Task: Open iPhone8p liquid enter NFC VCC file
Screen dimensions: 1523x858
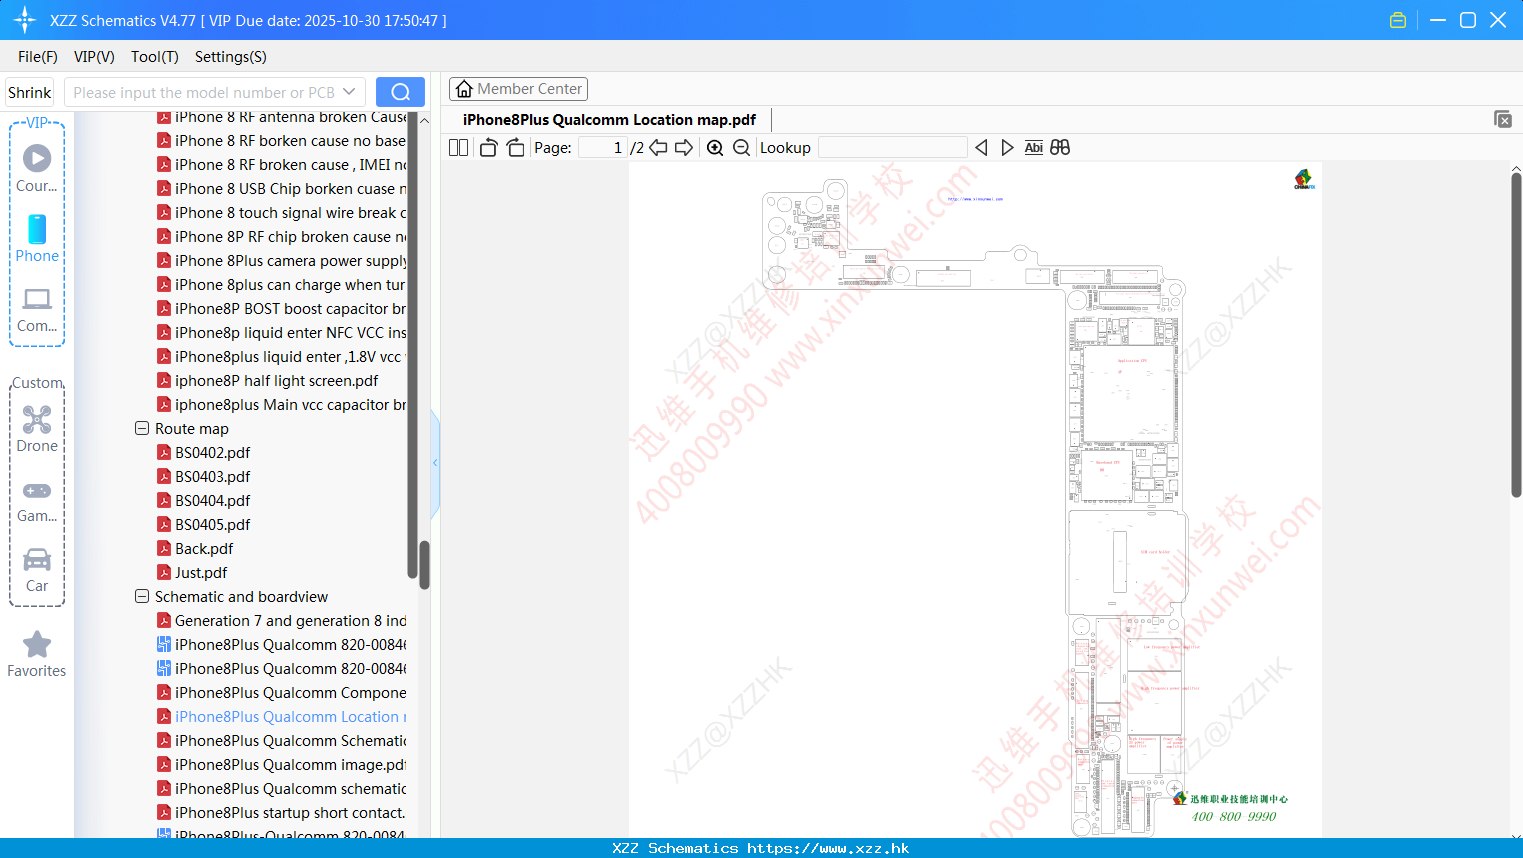Action: click(x=282, y=332)
